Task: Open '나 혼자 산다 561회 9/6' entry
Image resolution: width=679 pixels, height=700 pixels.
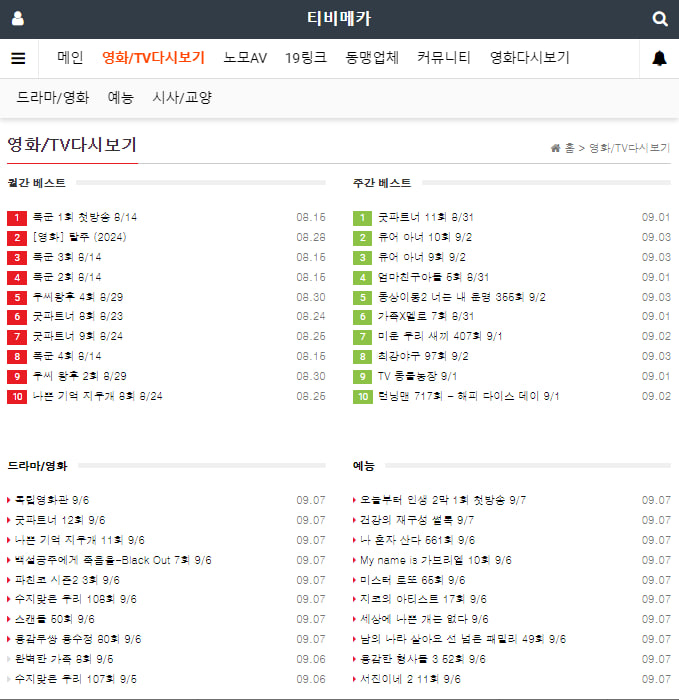Action: pyautogui.click(x=418, y=540)
